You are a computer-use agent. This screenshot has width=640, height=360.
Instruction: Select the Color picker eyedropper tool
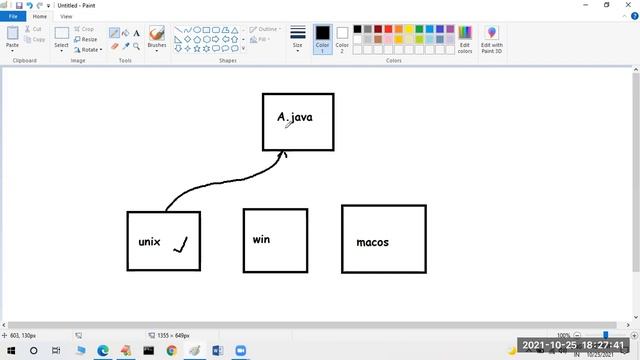pyautogui.click(x=126, y=46)
